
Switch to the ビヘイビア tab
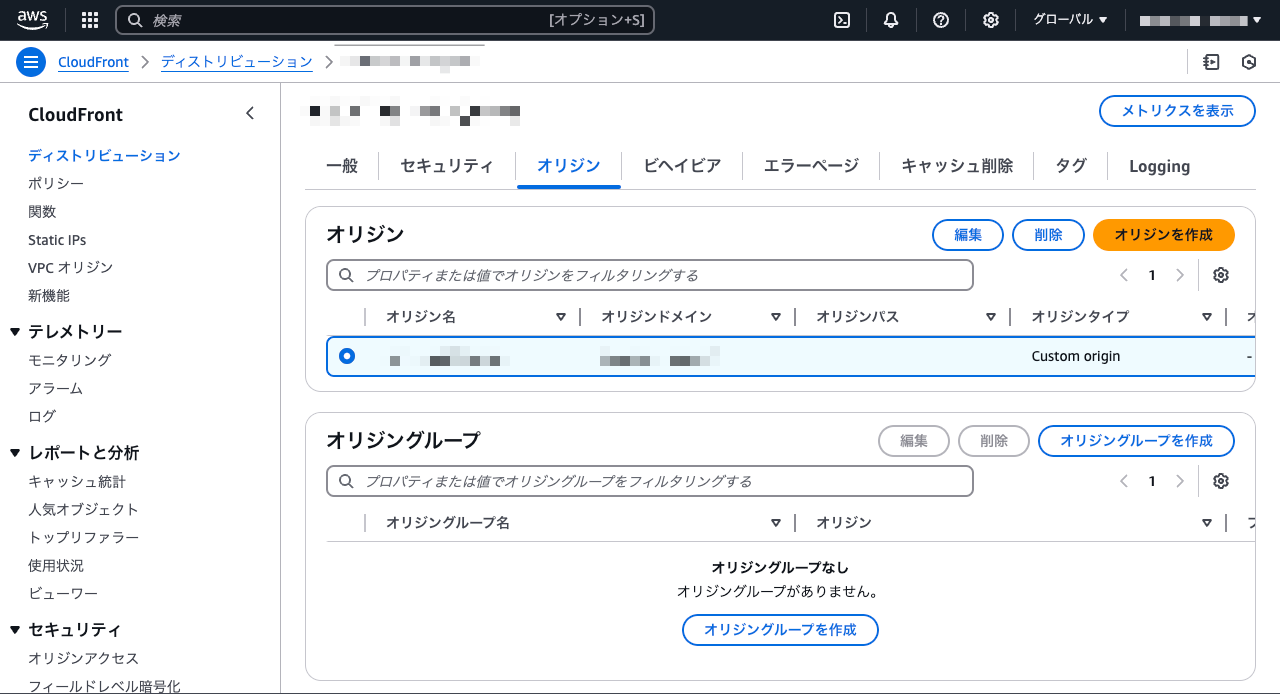pyautogui.click(x=682, y=166)
